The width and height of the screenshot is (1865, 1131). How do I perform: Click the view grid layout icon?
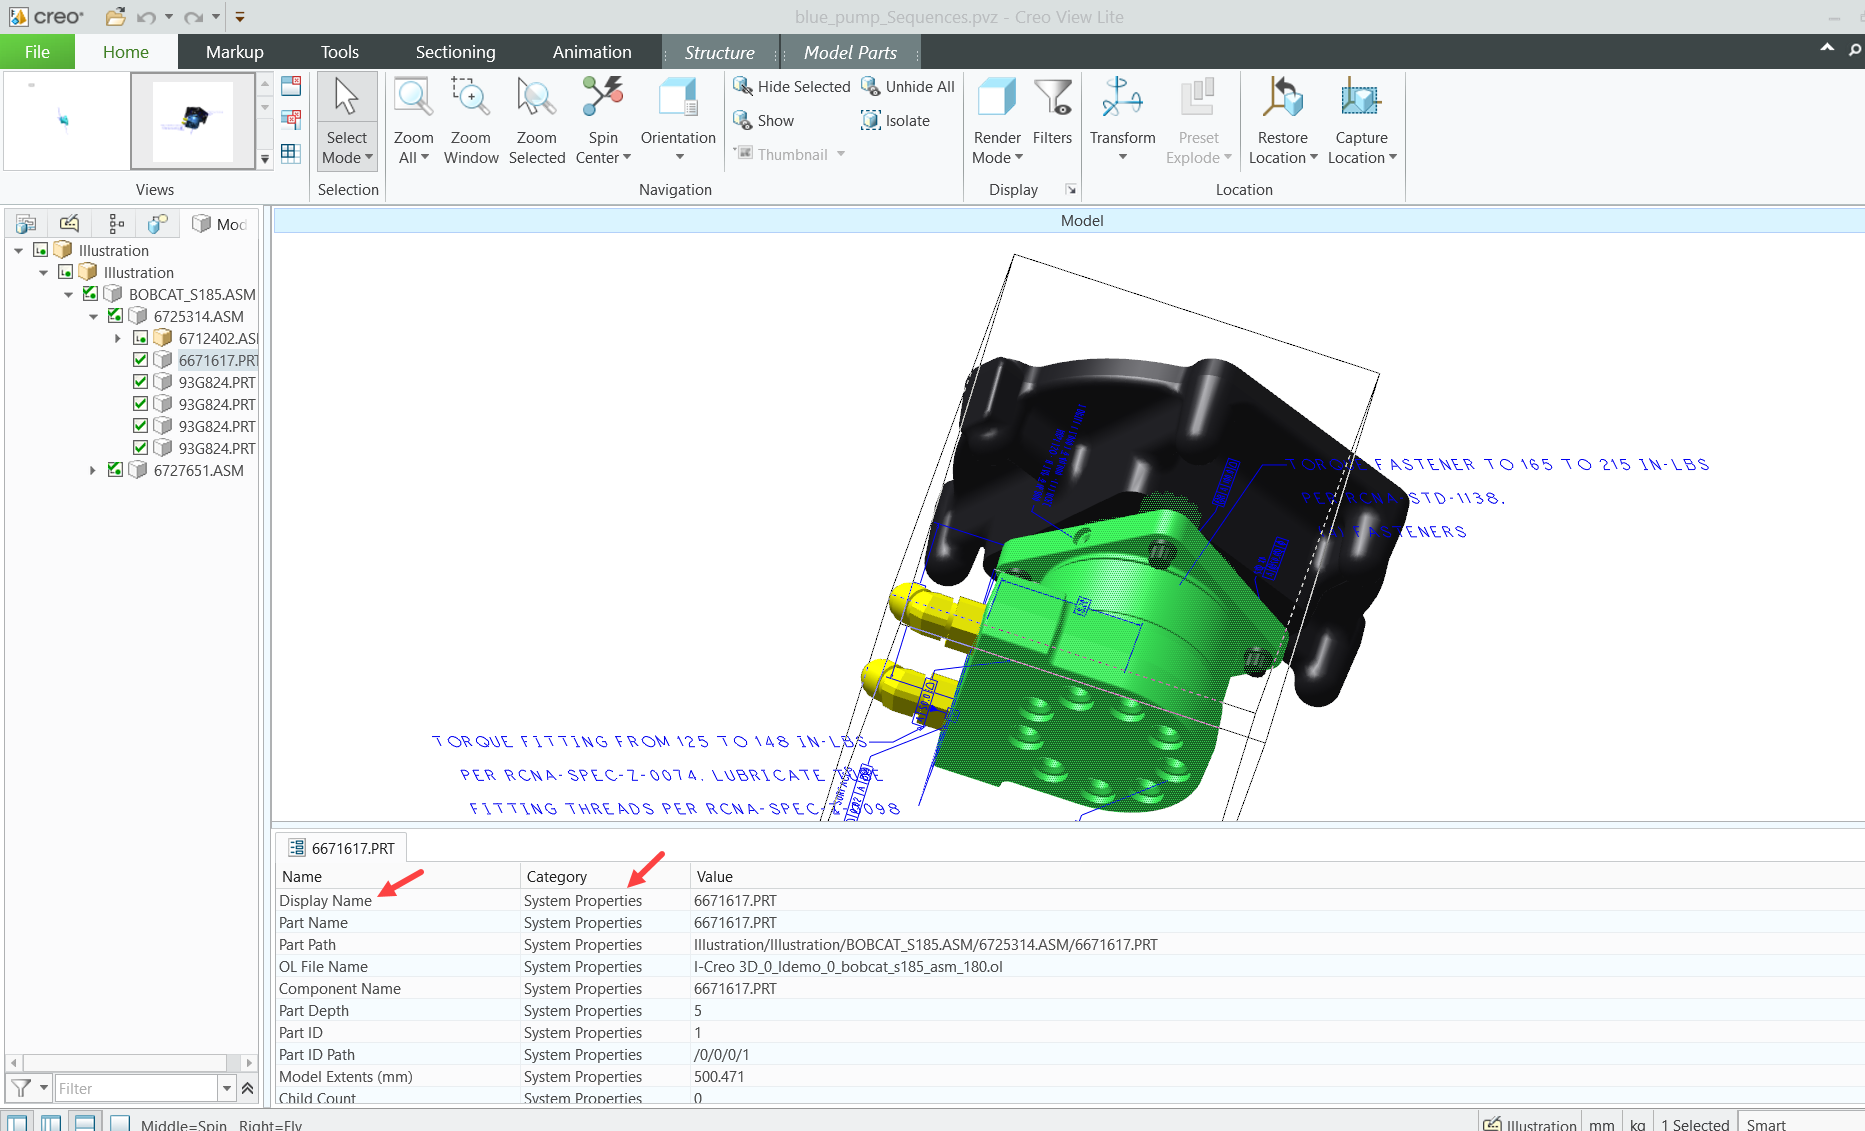pyautogui.click(x=291, y=153)
